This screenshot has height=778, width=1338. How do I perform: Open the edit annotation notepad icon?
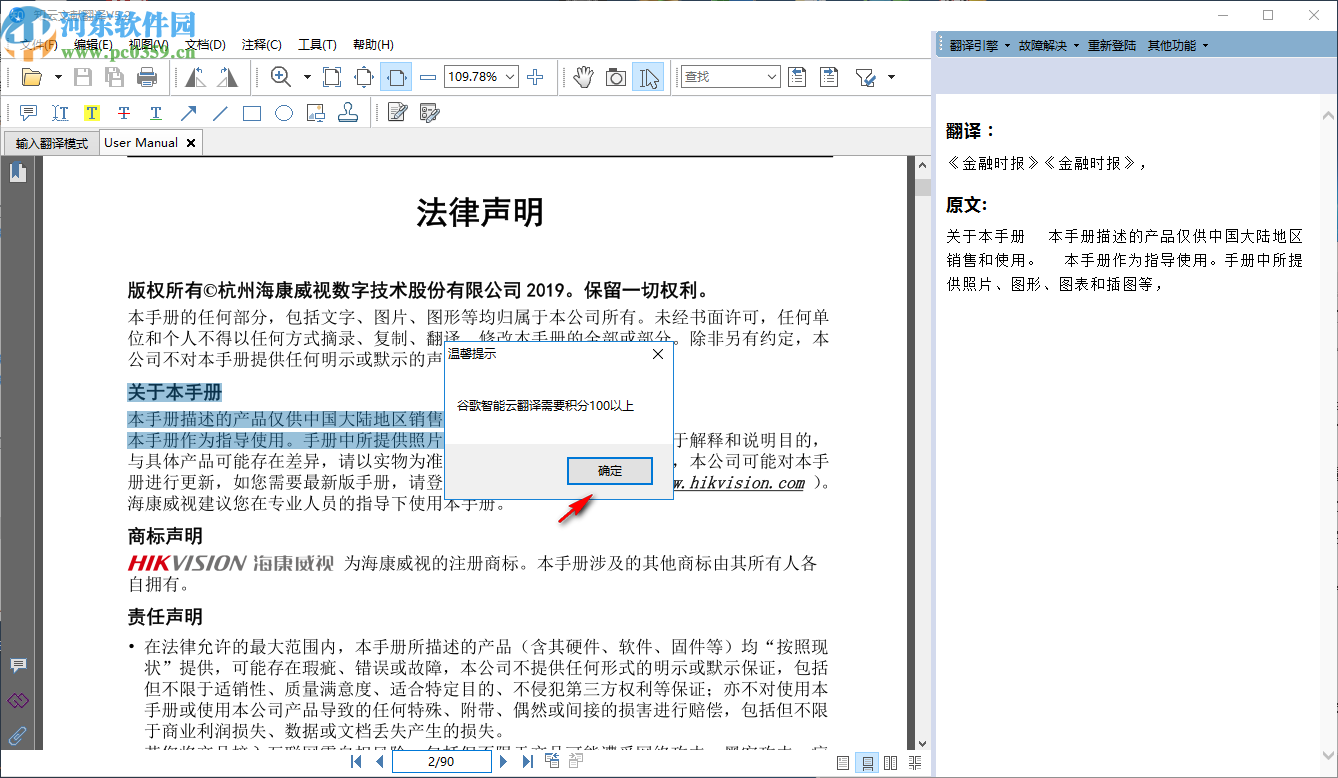tap(397, 113)
